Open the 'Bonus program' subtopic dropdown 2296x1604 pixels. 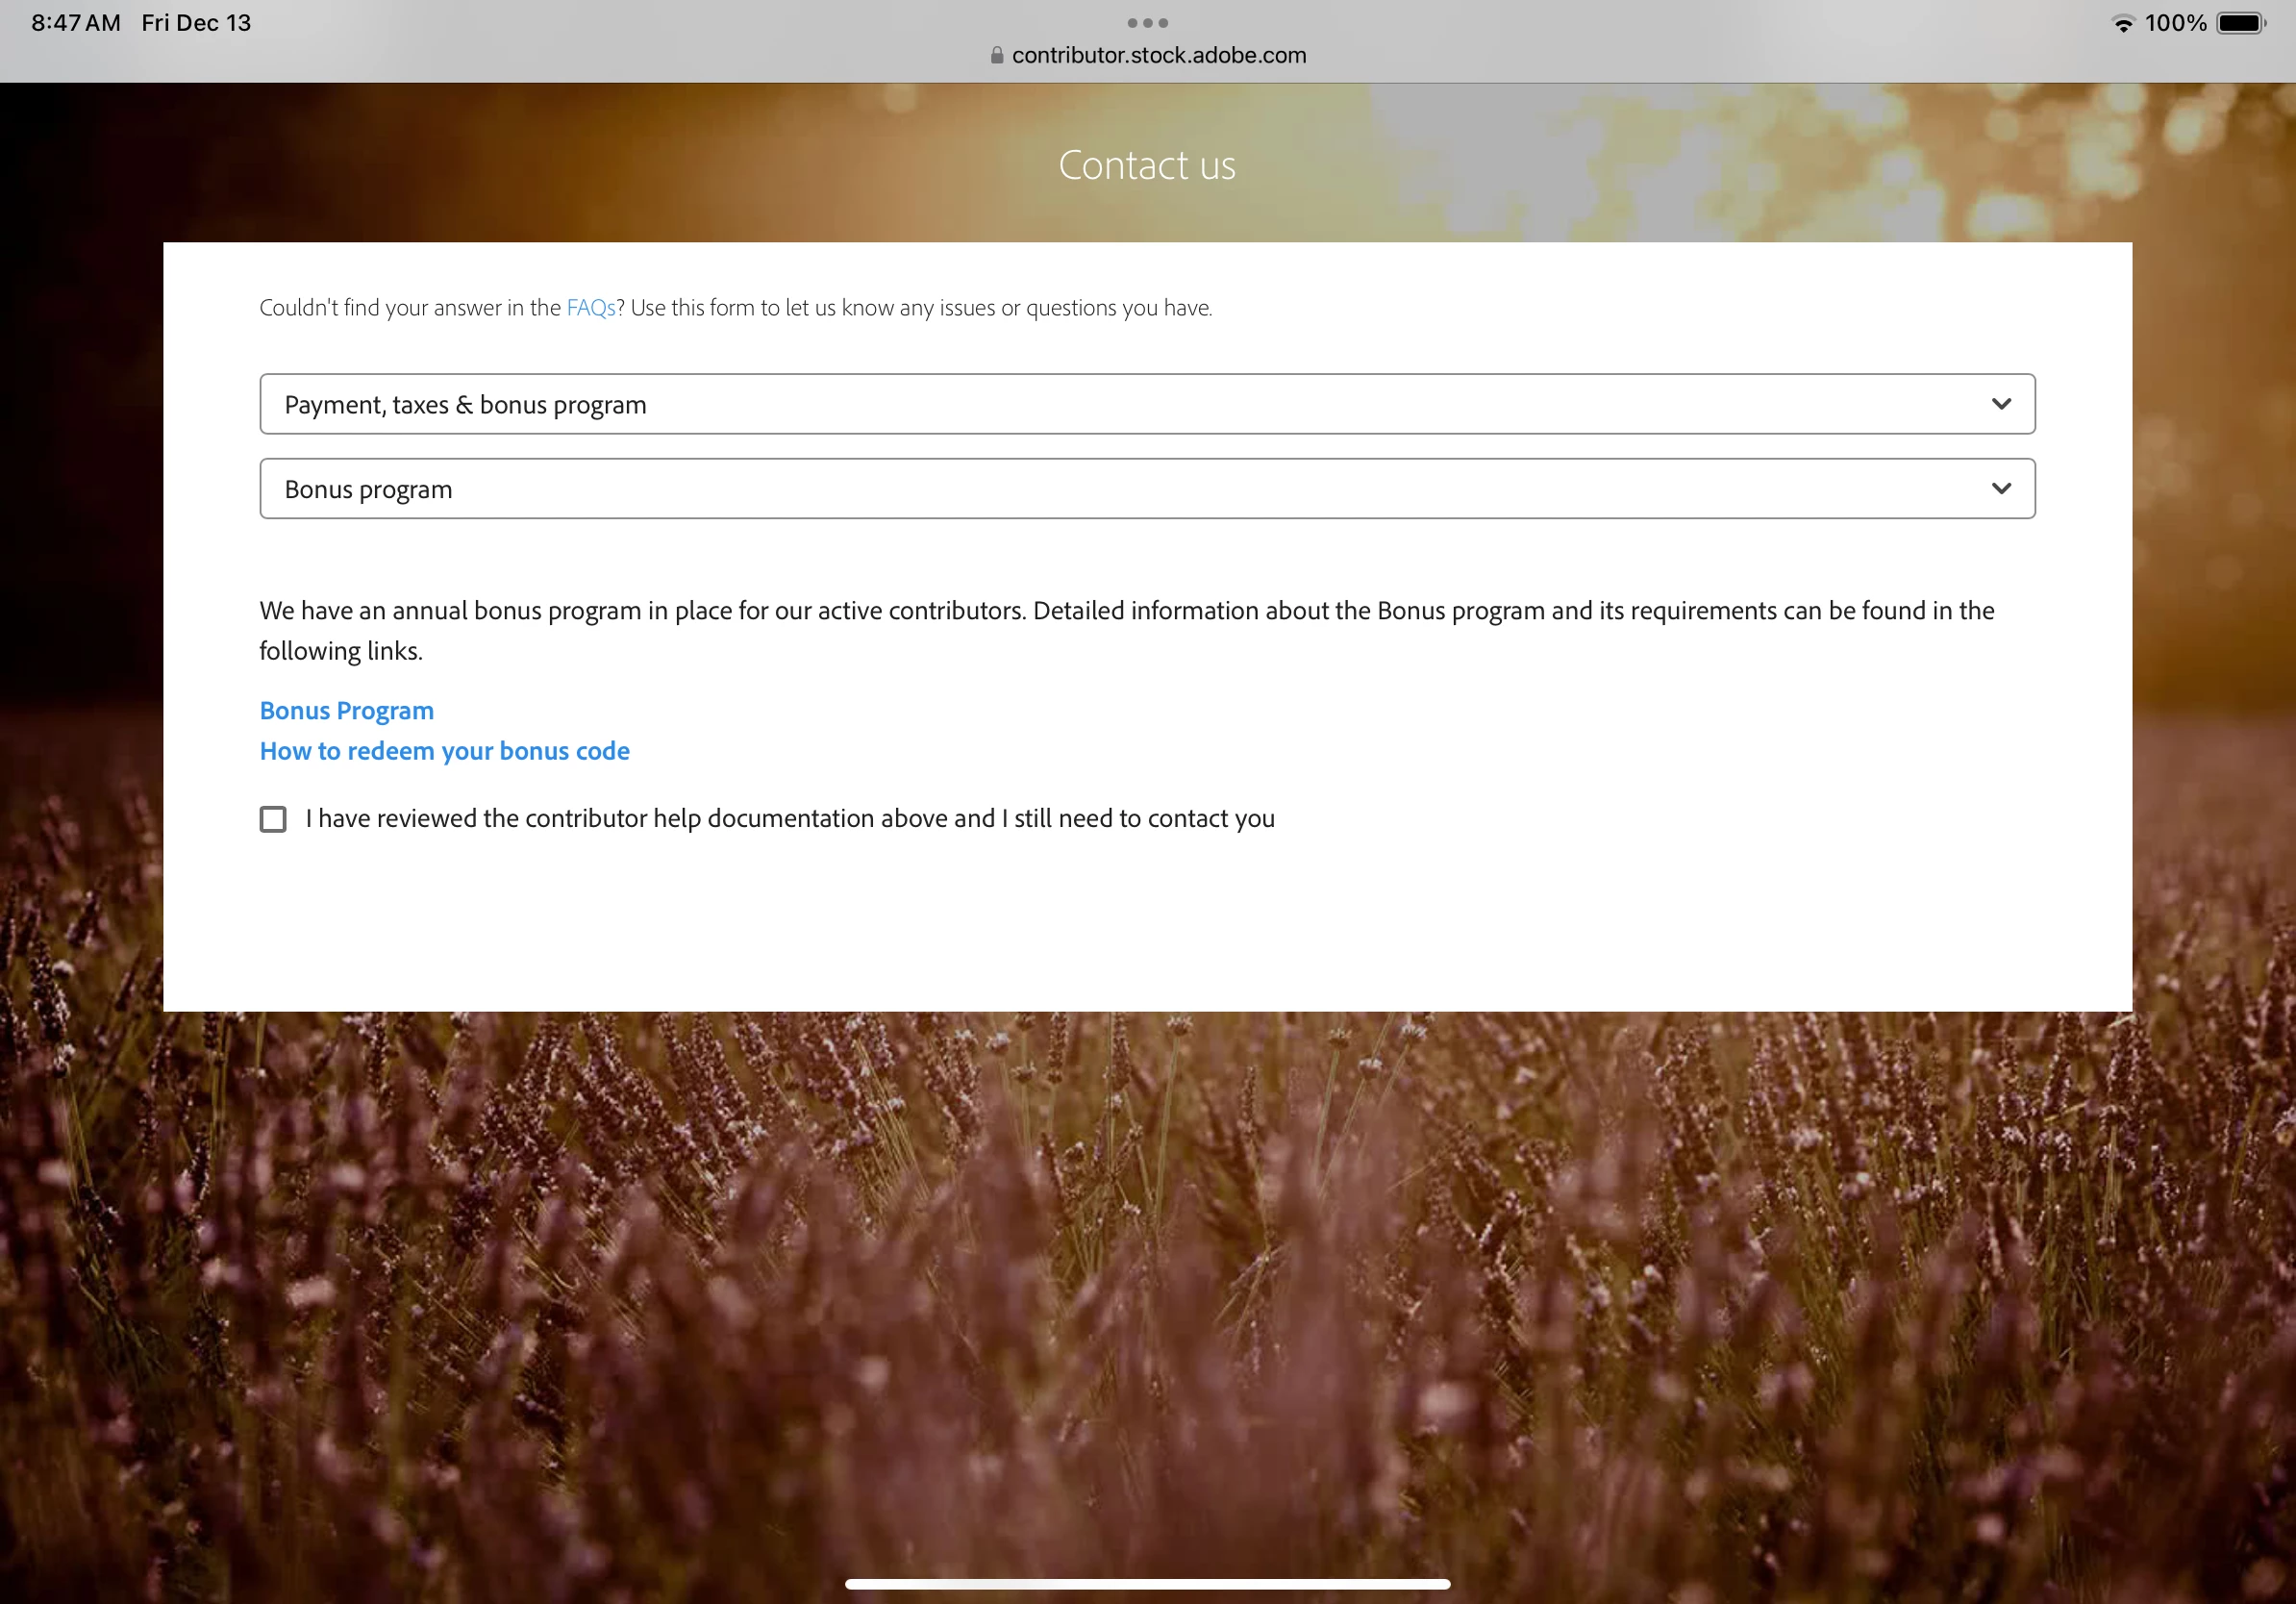[x=1100, y=489]
